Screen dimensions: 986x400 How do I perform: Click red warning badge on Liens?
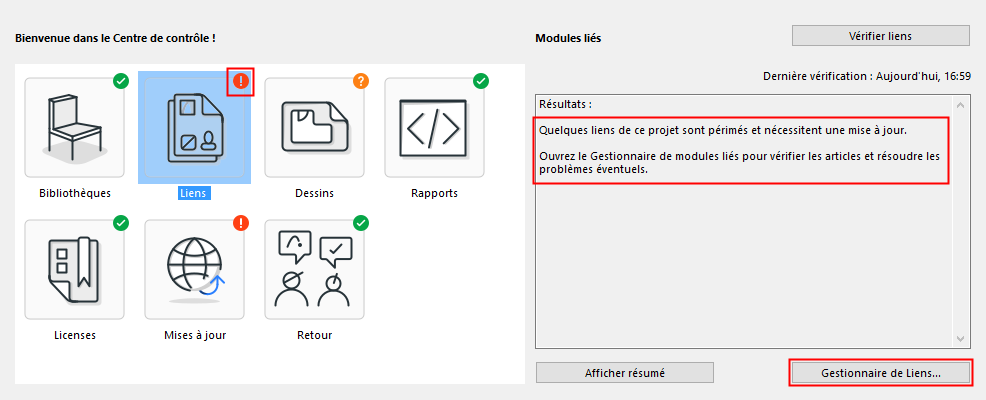tap(241, 81)
